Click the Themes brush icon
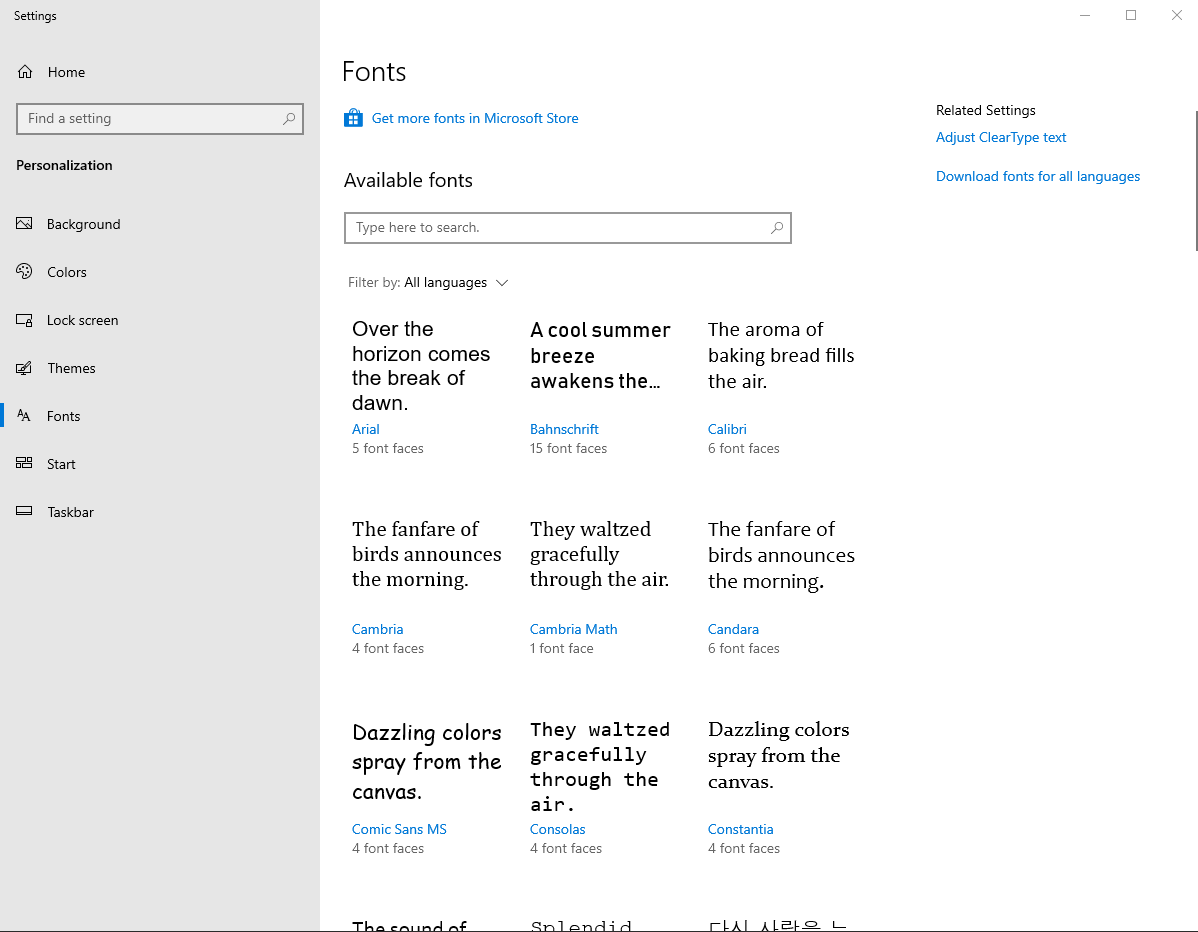 click(x=24, y=368)
